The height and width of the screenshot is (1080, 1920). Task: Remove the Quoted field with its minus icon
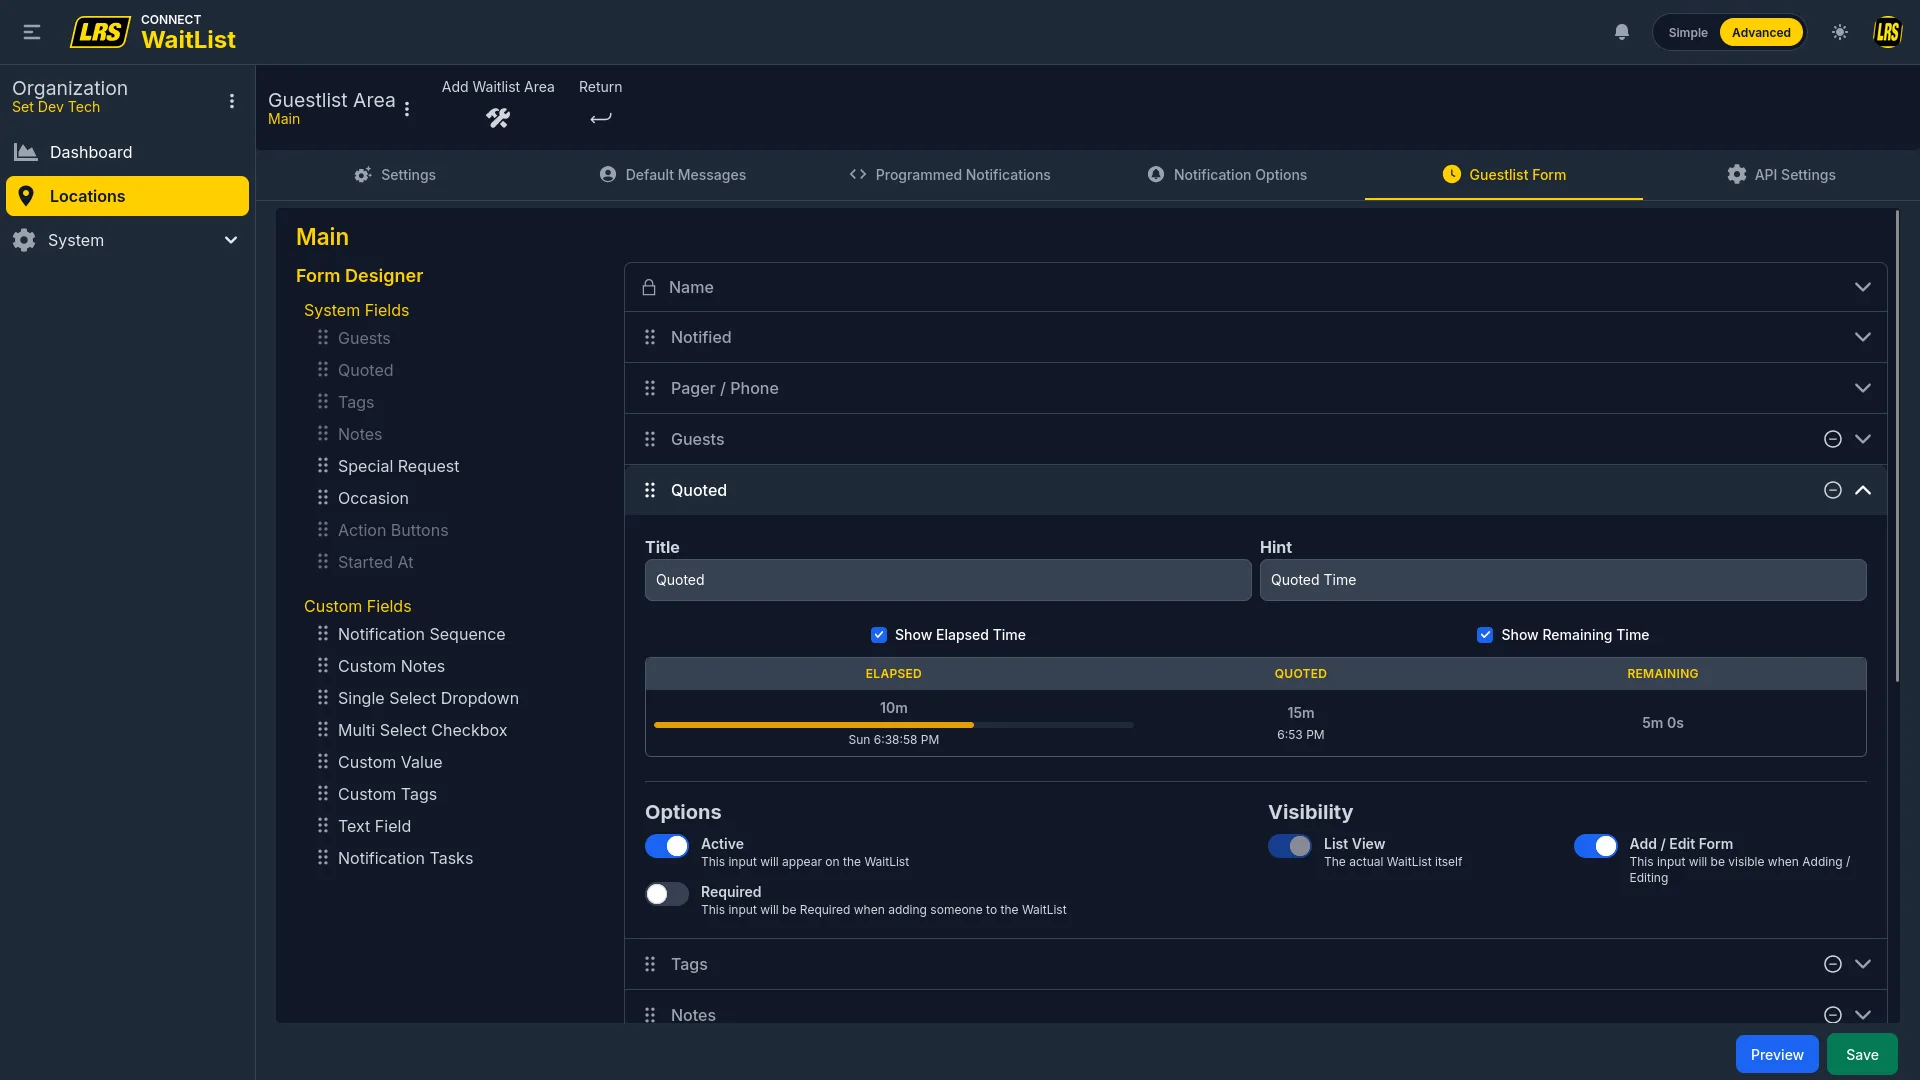(x=1832, y=490)
